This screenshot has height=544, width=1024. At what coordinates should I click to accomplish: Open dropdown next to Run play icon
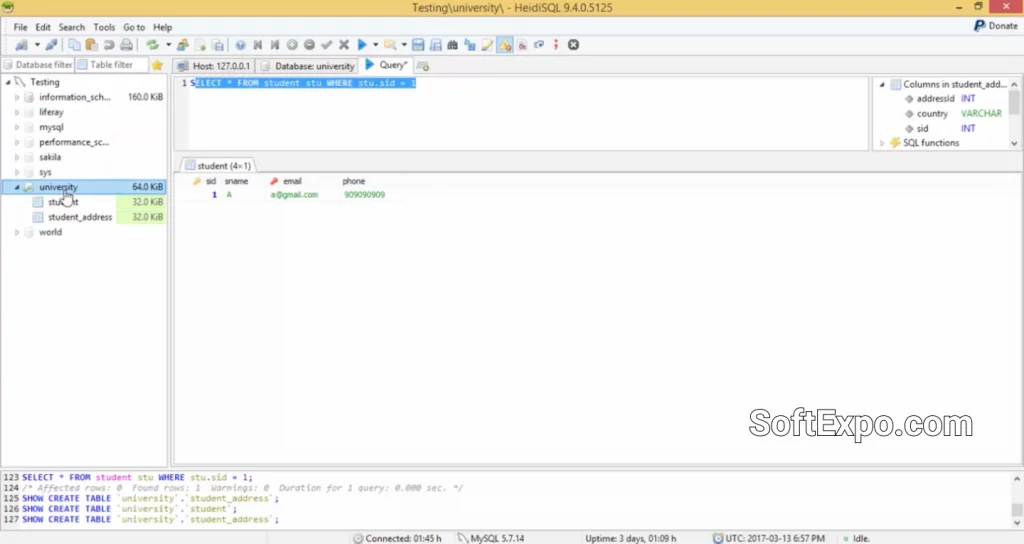point(376,45)
